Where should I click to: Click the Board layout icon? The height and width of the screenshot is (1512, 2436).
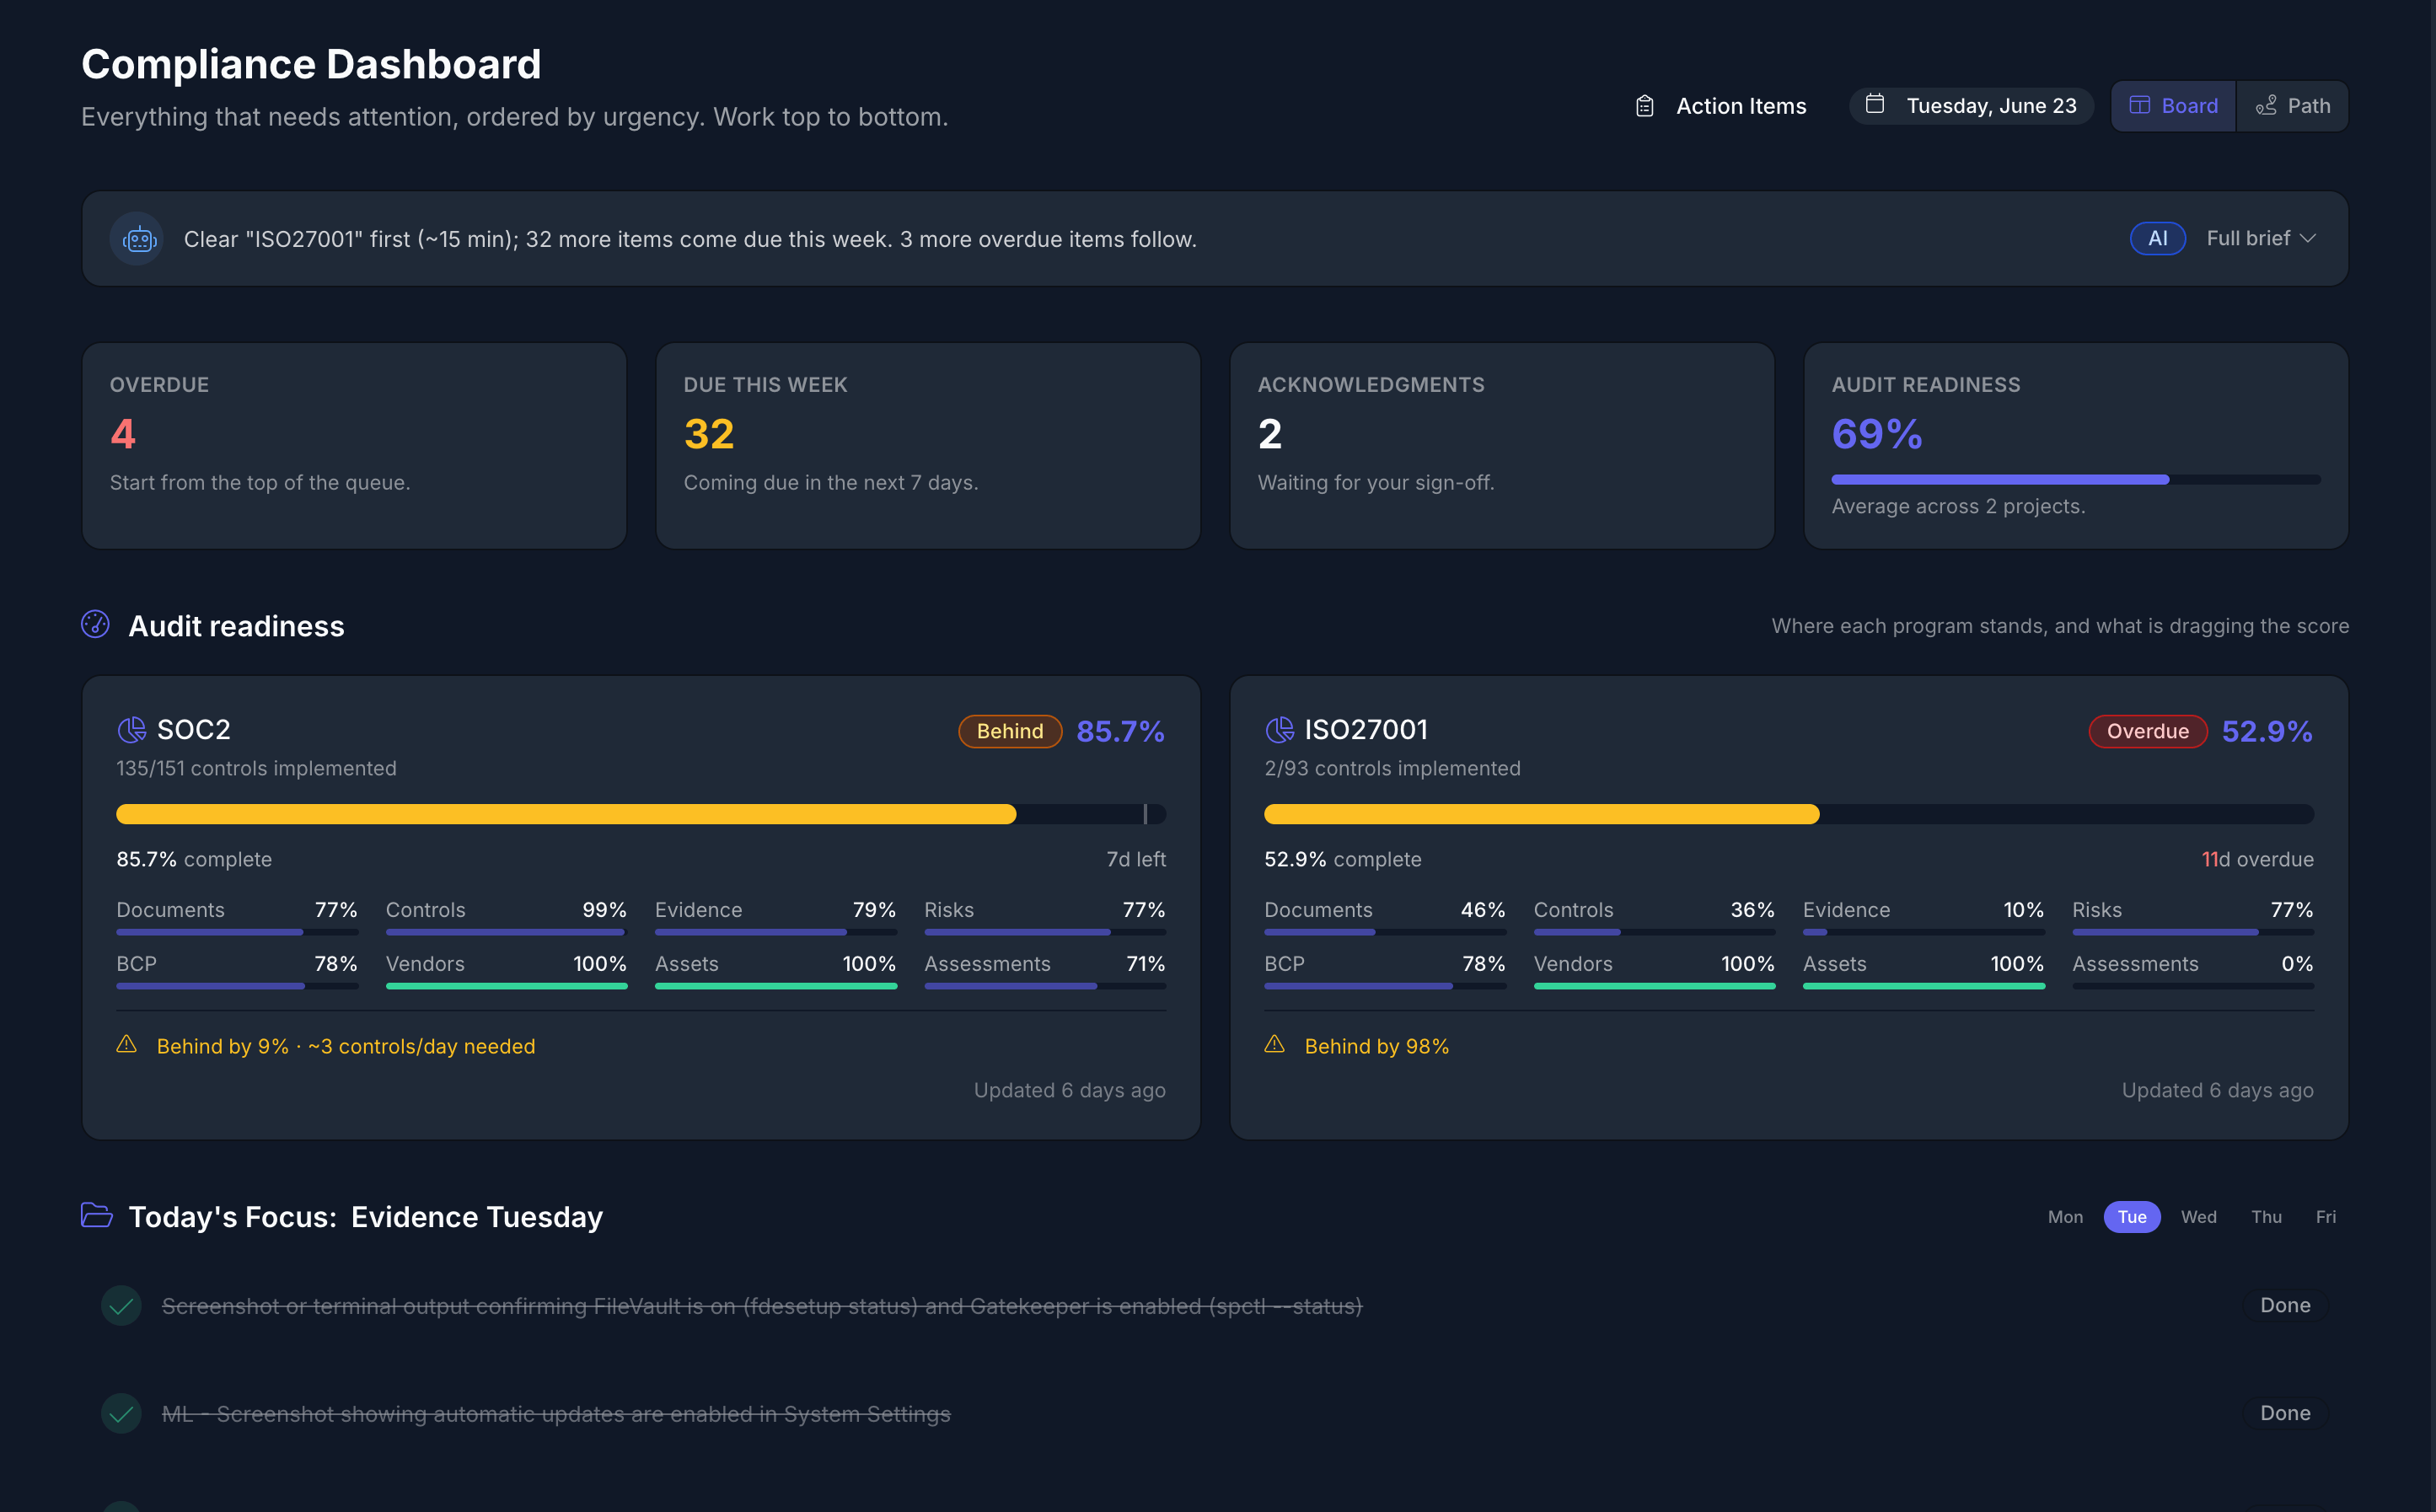coord(2139,105)
